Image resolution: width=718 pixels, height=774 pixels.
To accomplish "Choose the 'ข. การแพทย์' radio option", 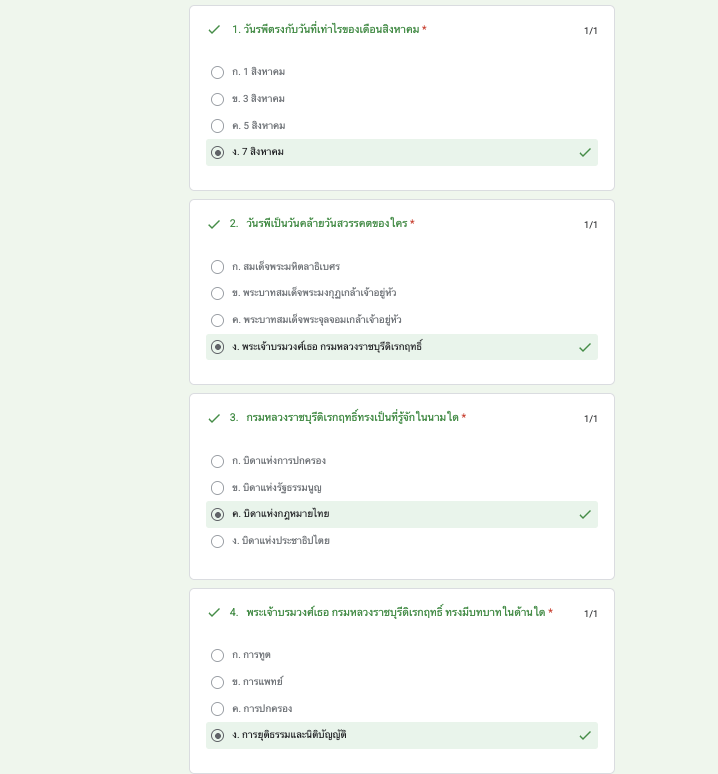I will (x=218, y=682).
